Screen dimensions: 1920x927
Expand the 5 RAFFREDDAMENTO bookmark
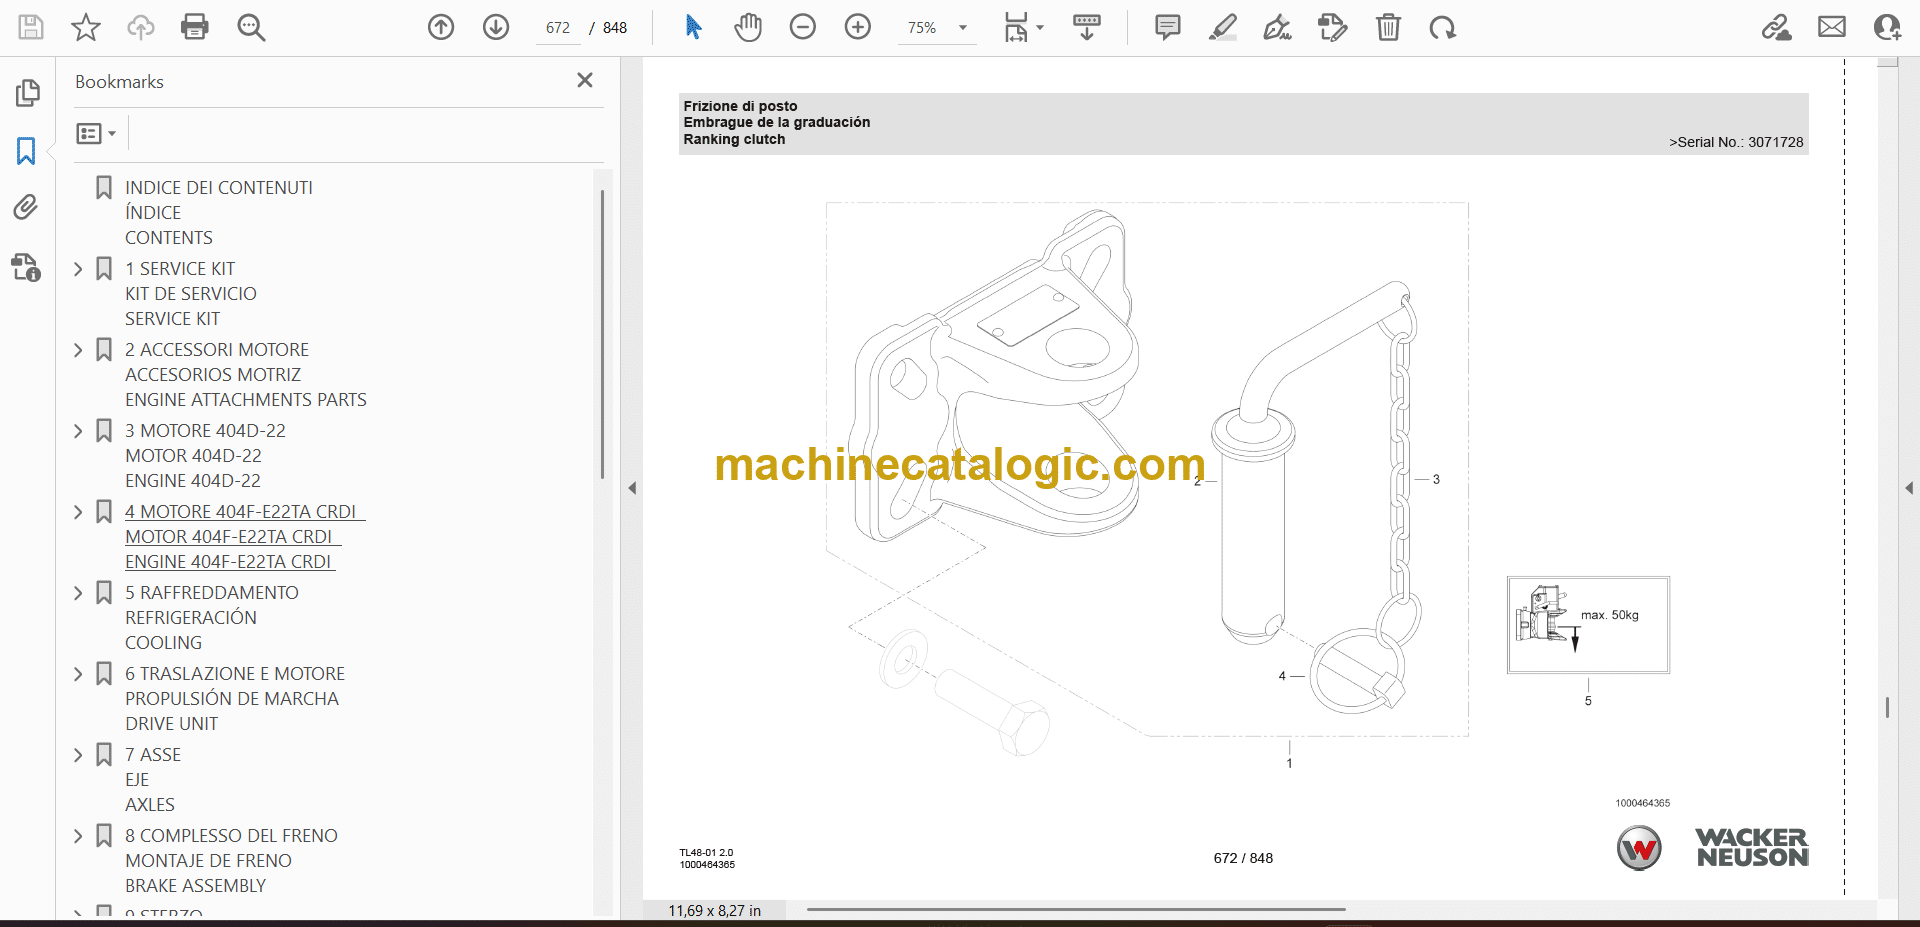click(x=79, y=593)
